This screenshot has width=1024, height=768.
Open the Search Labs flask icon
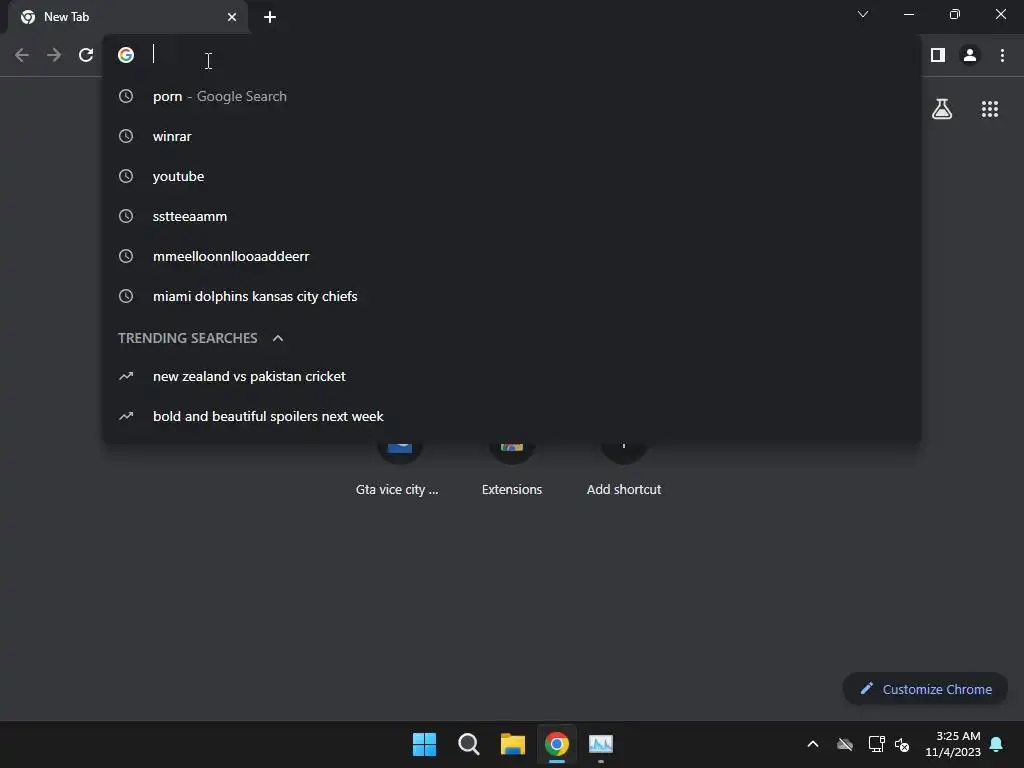point(942,109)
